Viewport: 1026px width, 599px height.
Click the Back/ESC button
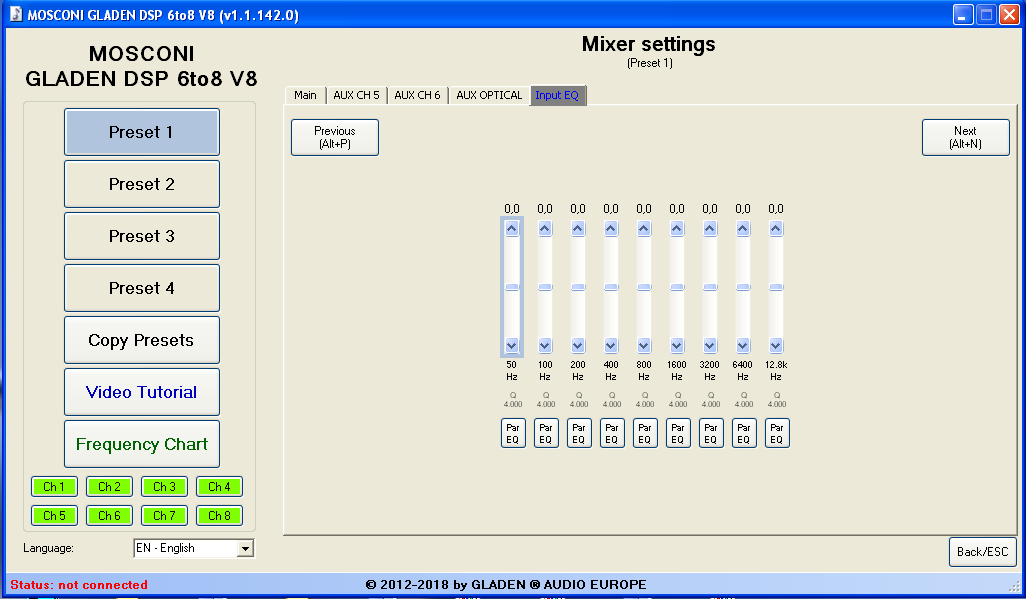[983, 552]
